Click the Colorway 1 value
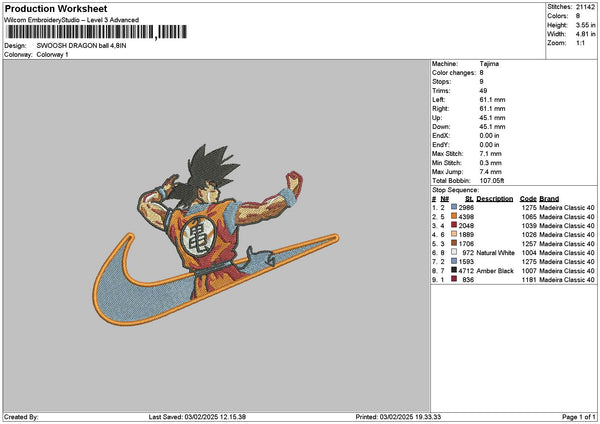 pos(52,55)
